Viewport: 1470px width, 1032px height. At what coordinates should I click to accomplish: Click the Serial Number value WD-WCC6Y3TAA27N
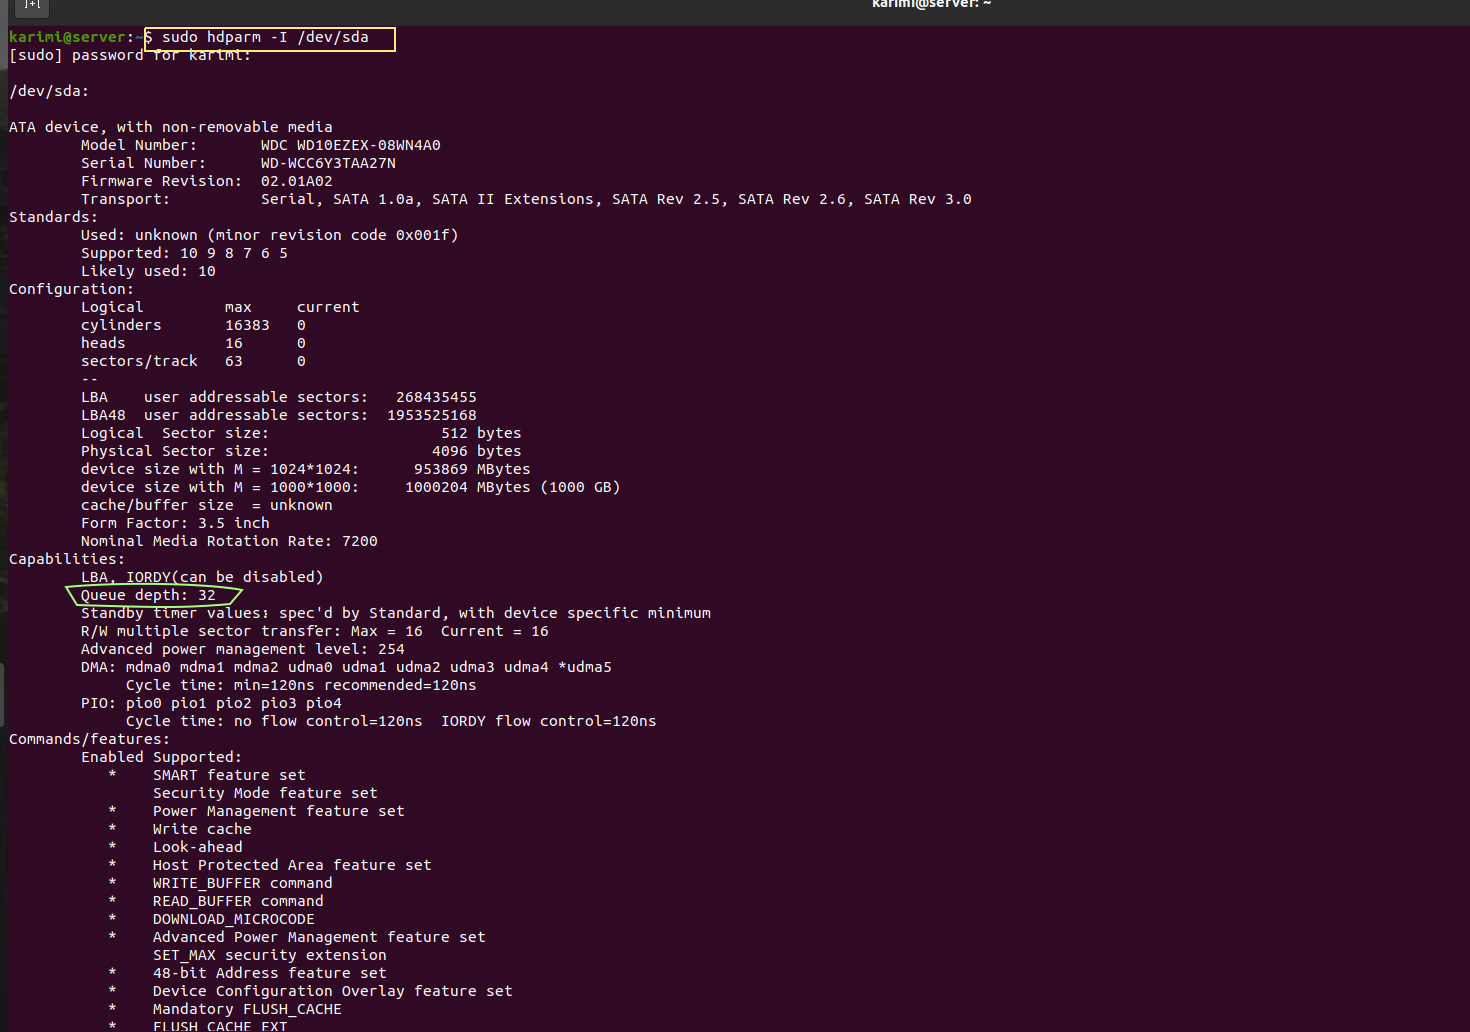[x=328, y=164]
